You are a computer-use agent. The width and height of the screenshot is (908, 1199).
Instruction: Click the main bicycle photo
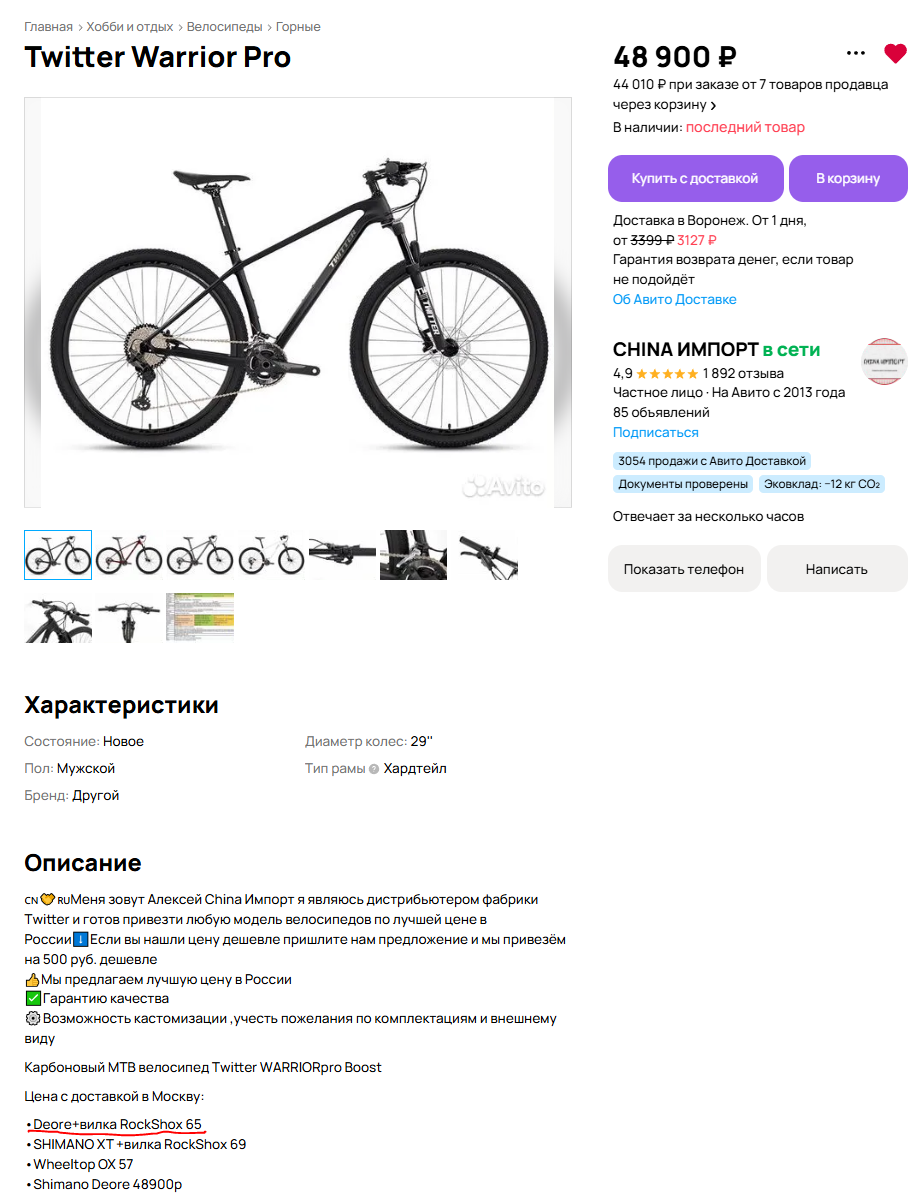[298, 302]
